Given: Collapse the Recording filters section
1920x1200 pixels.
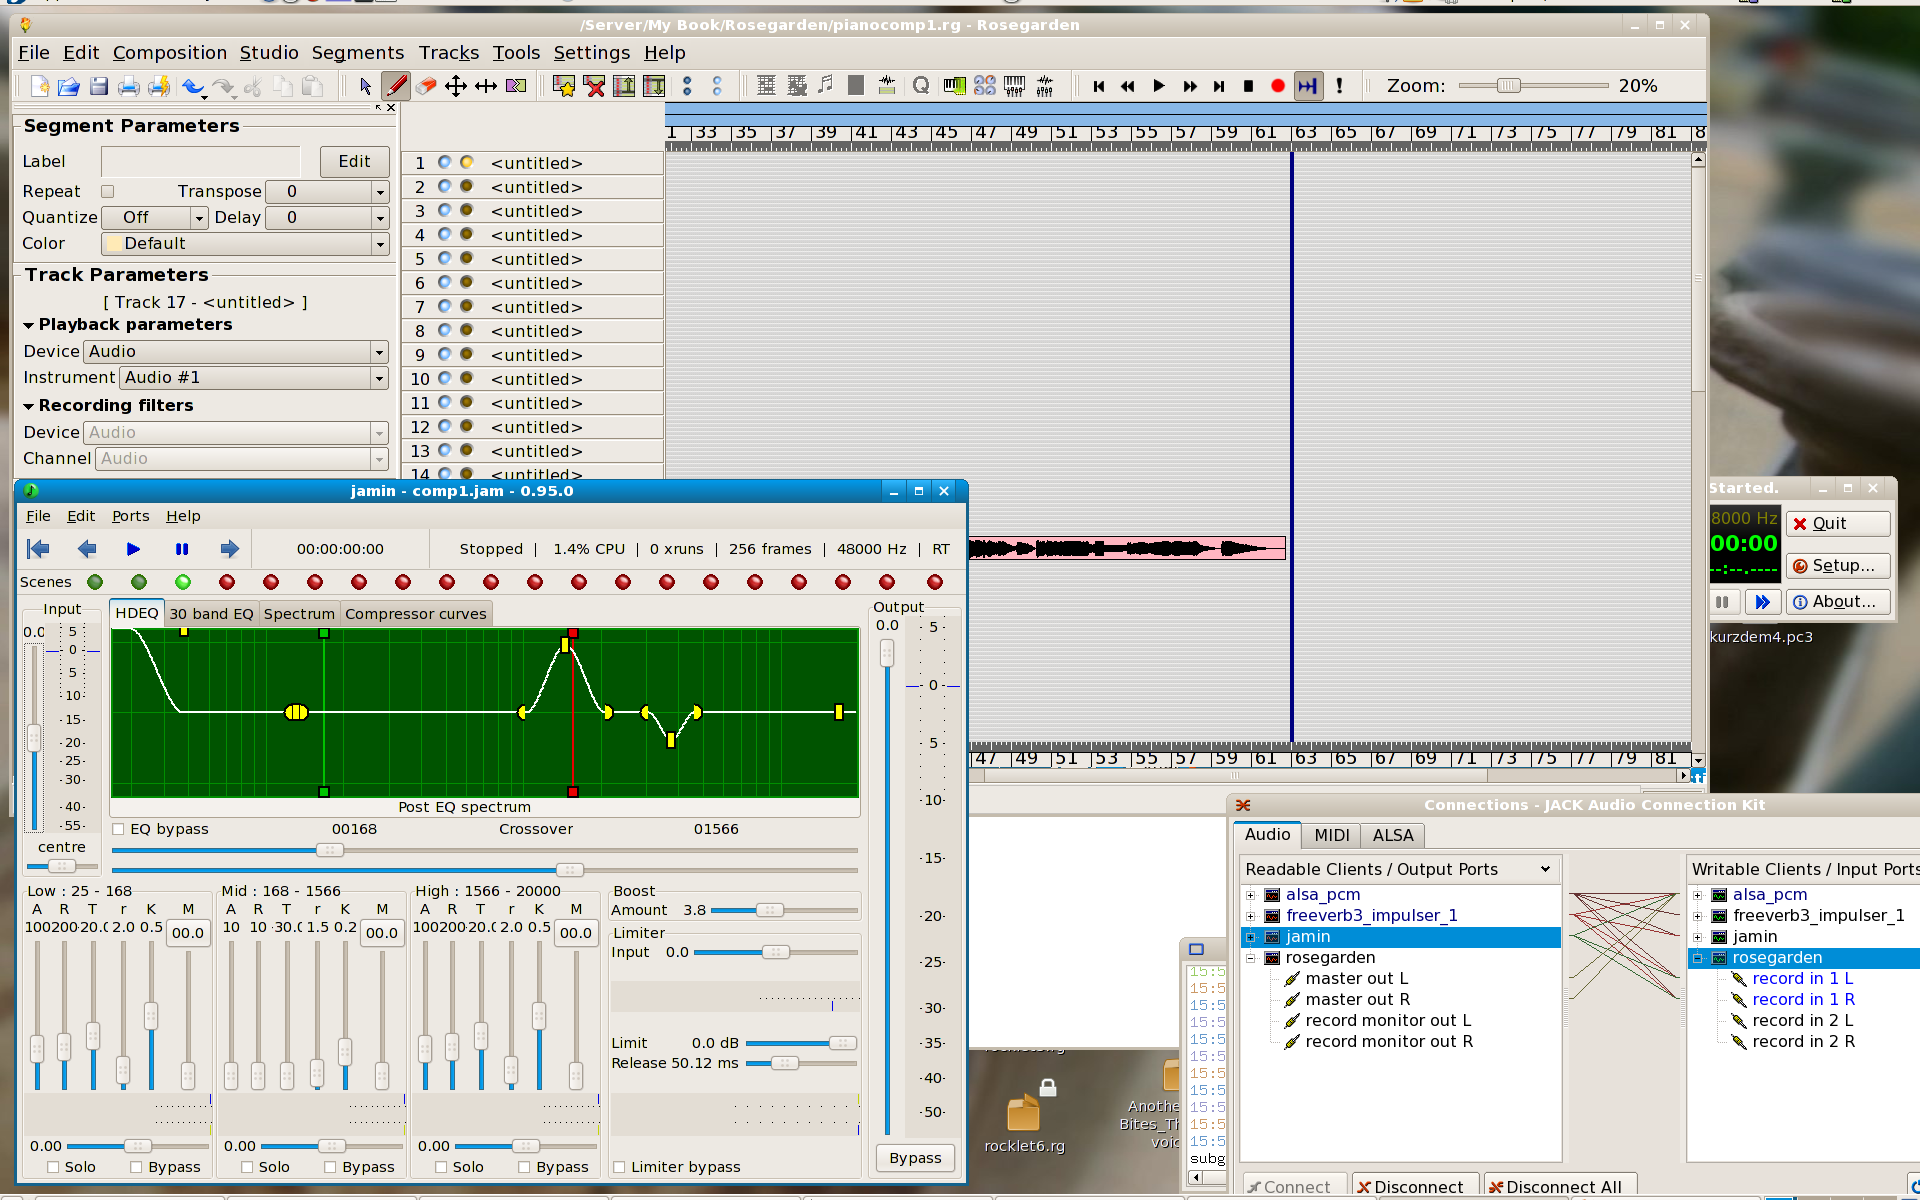Looking at the screenshot, I should 29,406.
